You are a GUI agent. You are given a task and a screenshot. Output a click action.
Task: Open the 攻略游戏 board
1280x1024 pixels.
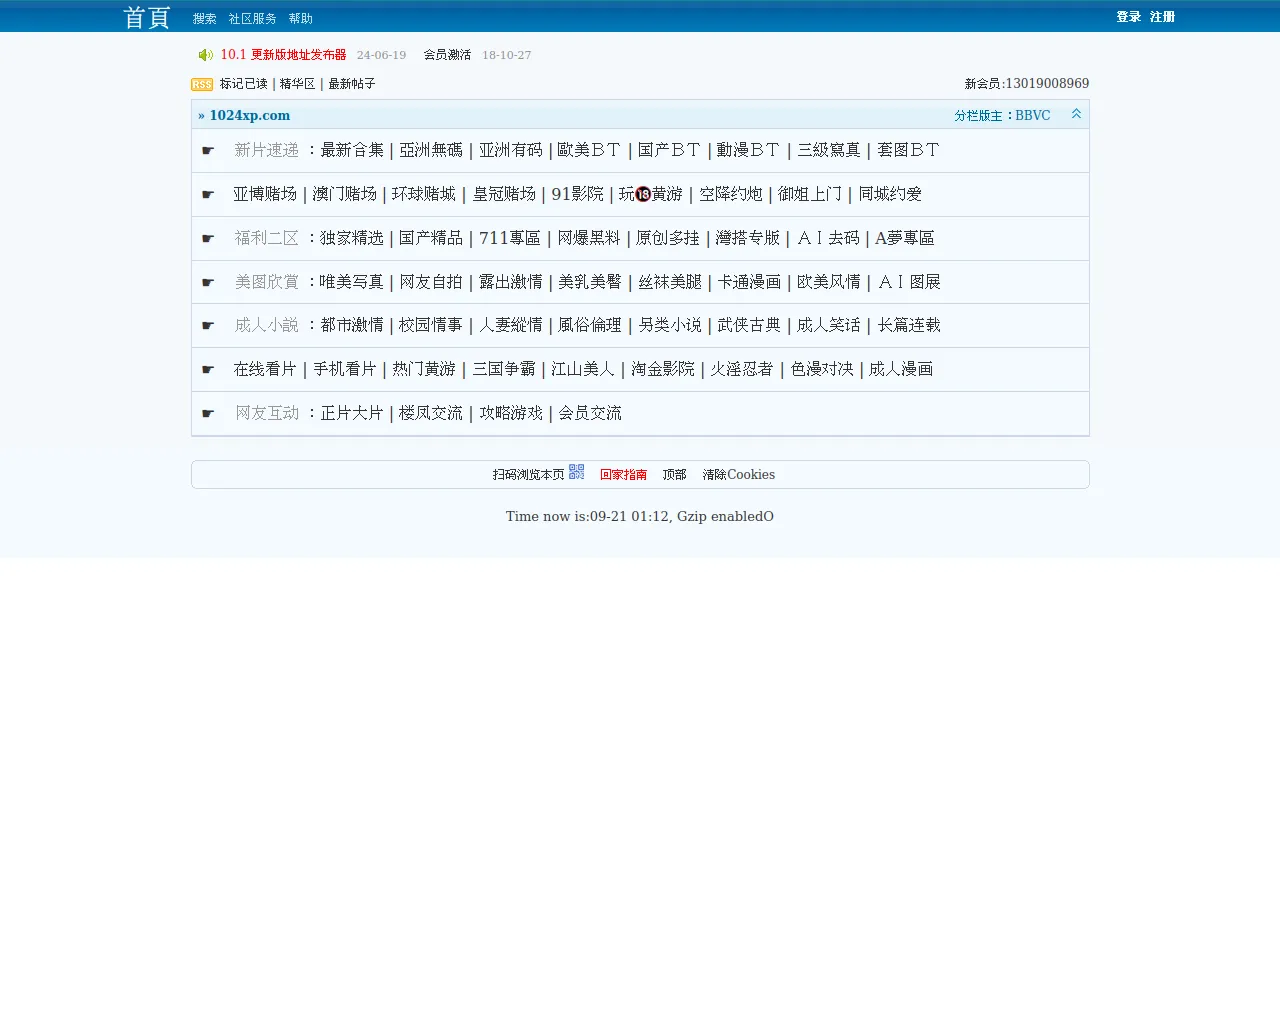(x=511, y=413)
